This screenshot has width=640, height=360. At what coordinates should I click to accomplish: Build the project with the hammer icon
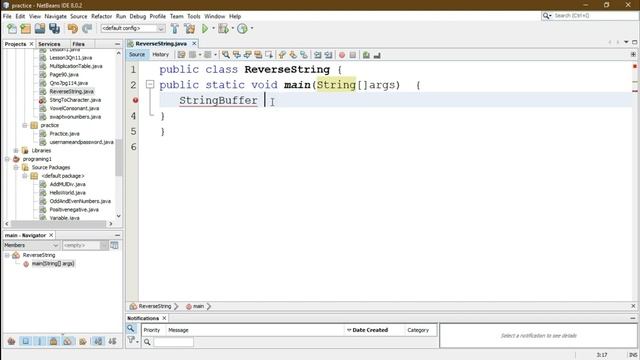(x=175, y=29)
